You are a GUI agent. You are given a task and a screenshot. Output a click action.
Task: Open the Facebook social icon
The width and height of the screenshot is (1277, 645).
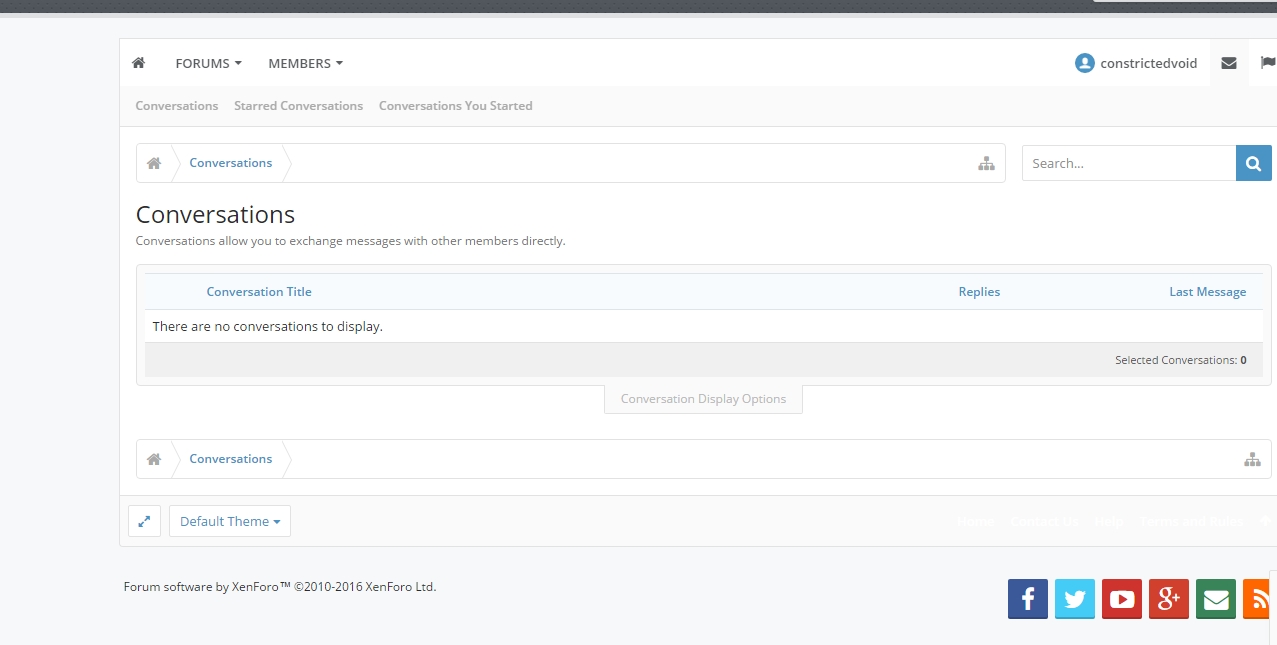[1028, 599]
